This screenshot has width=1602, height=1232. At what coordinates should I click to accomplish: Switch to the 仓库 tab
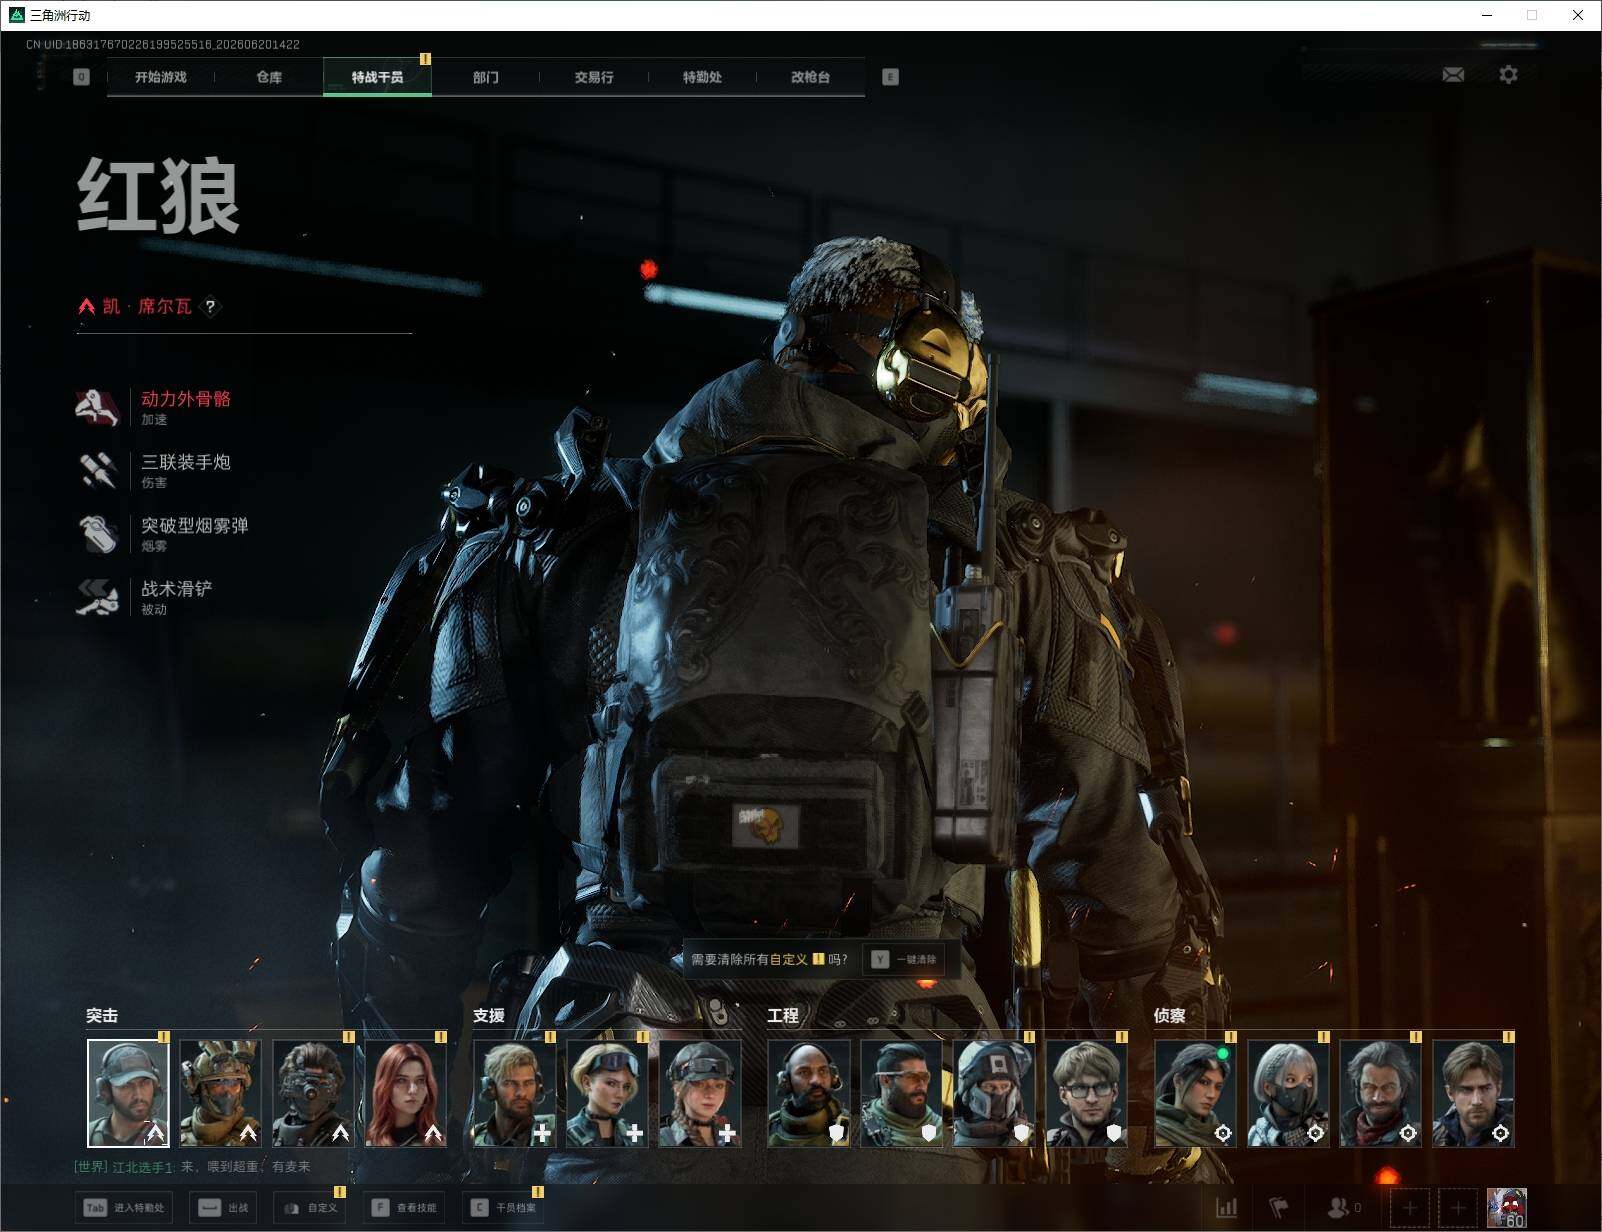click(269, 77)
